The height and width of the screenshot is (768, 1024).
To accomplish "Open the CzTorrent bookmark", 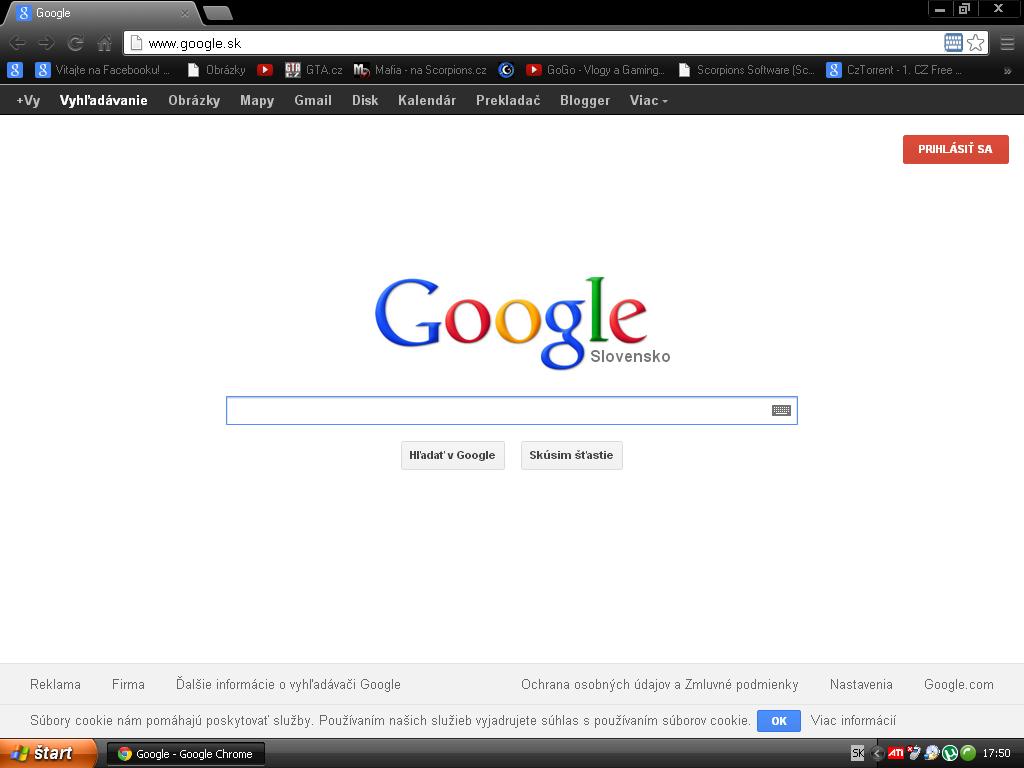I will [893, 70].
